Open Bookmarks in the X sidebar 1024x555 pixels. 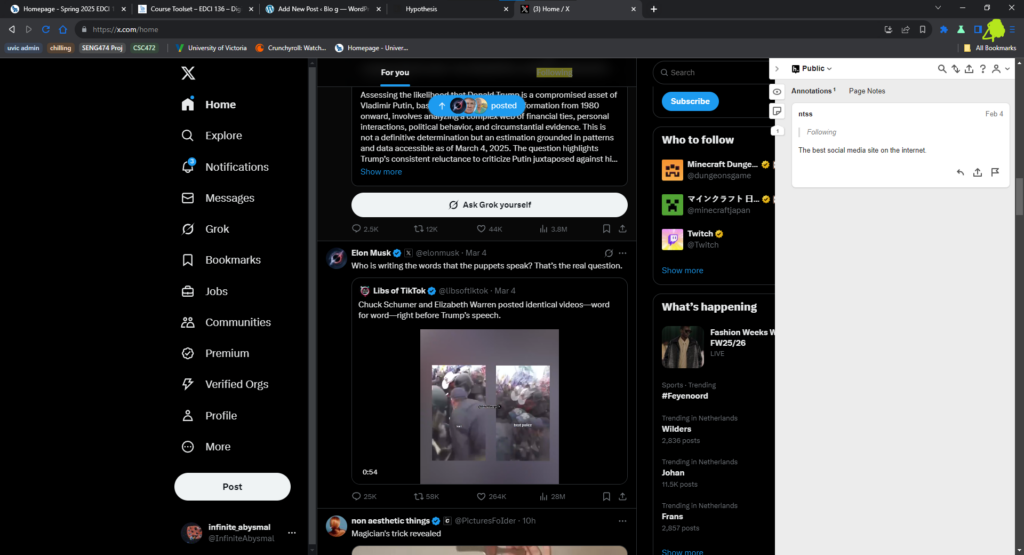(220, 260)
